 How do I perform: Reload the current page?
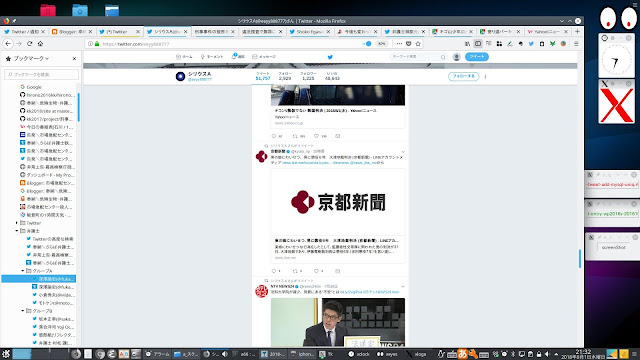click(29, 44)
